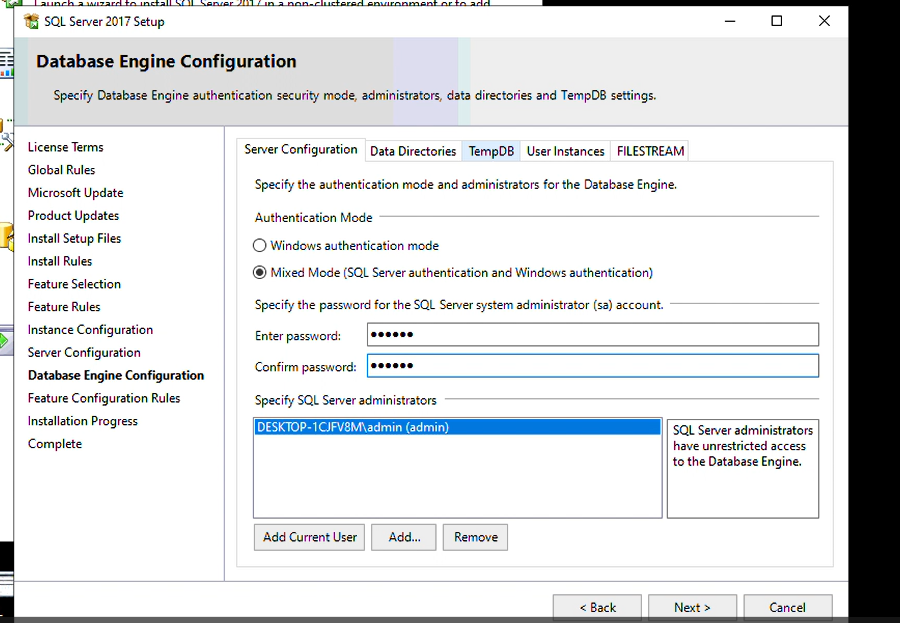The height and width of the screenshot is (623, 900).
Task: Select Windows authentication mode radio button
Action: coord(259,246)
